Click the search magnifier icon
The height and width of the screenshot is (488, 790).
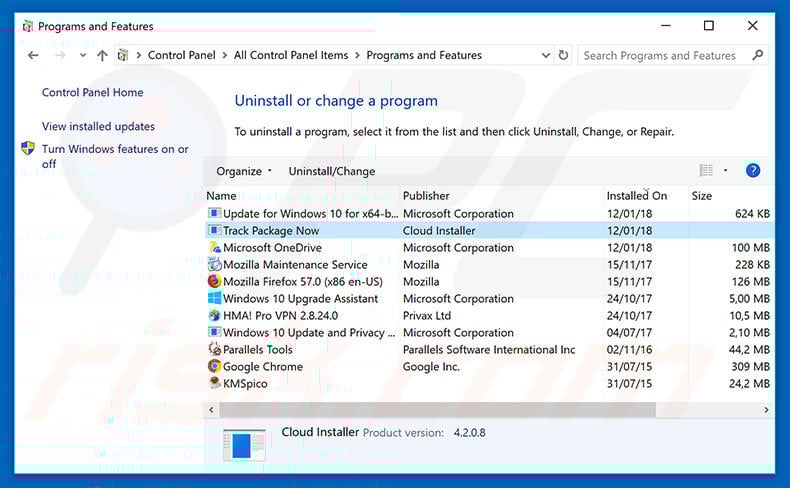(x=757, y=55)
